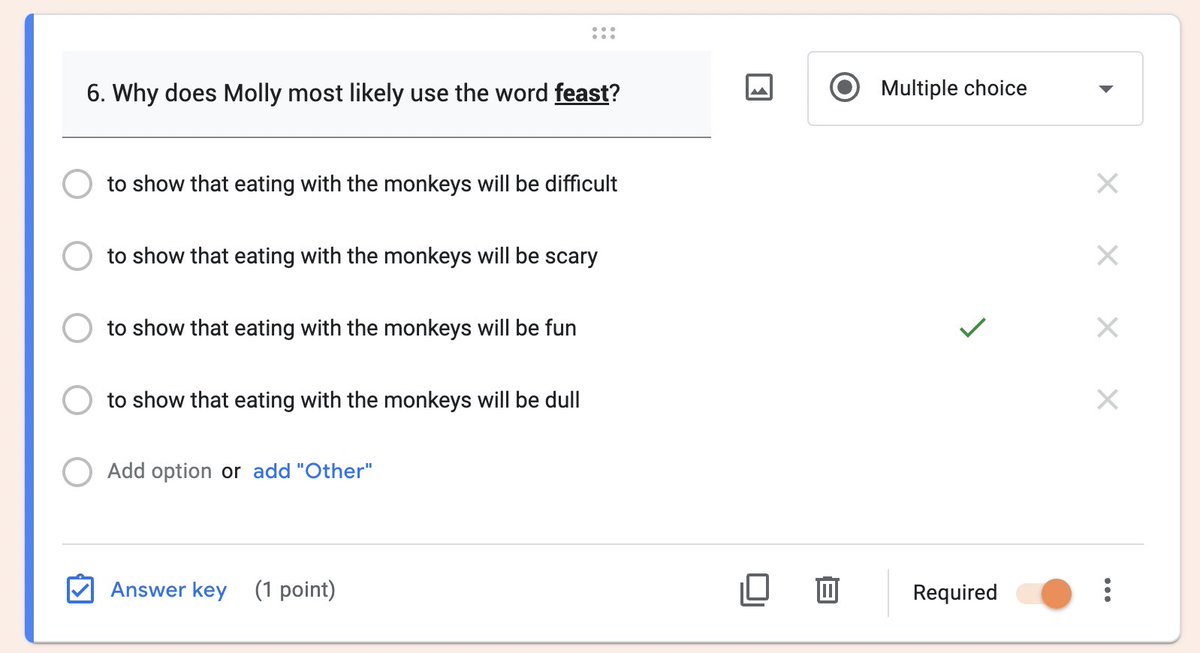Screen dimensions: 1200x653
Task: Open the Multiple choice question type dropdown
Action: pos(975,89)
